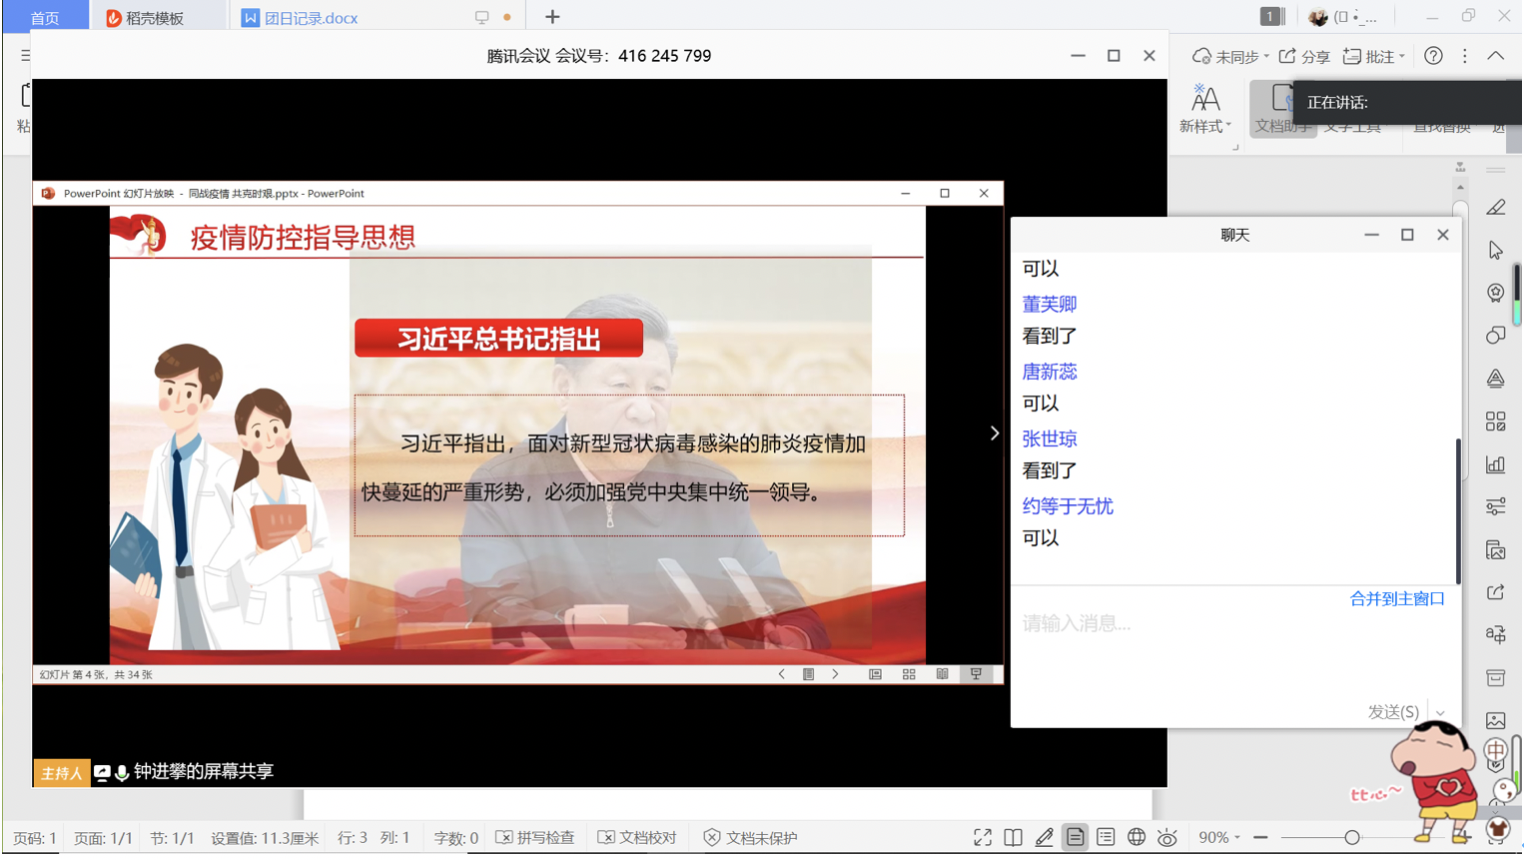Open the 首页 home tab
Screen dimensions: 1524x860
pos(45,18)
